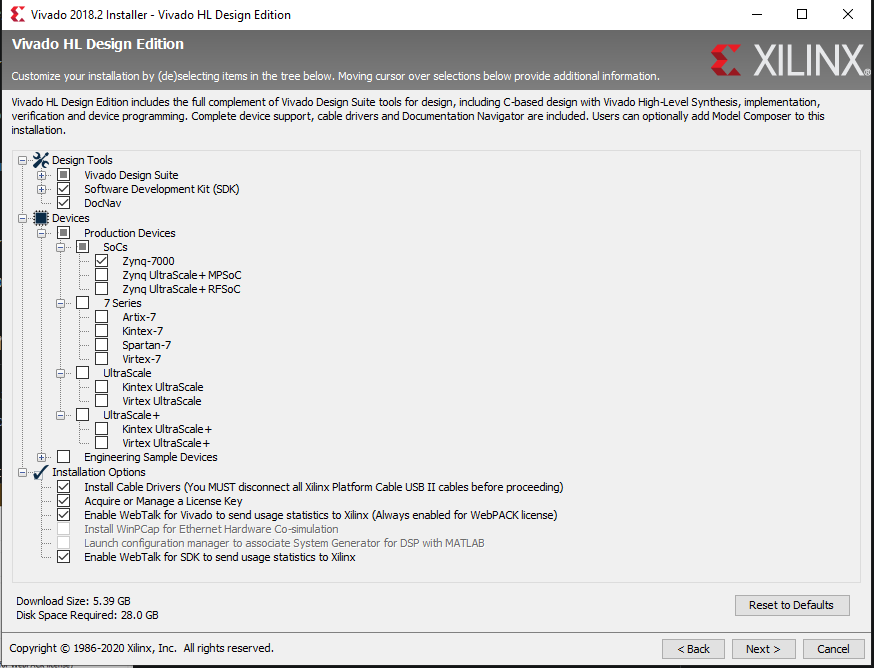
Task: Disable the DocNav checkbox
Action: (x=64, y=203)
